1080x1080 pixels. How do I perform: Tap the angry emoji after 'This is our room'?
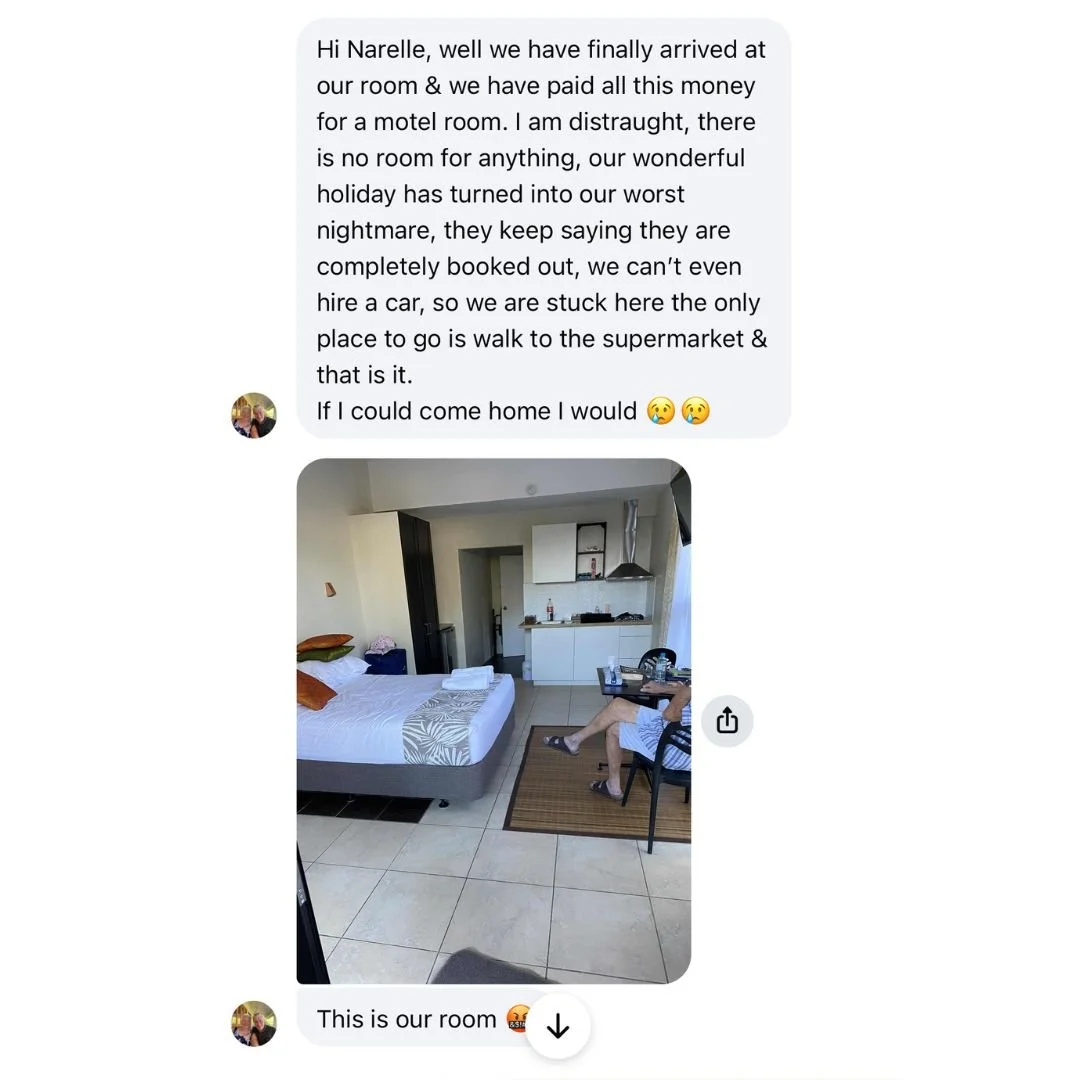point(519,1019)
